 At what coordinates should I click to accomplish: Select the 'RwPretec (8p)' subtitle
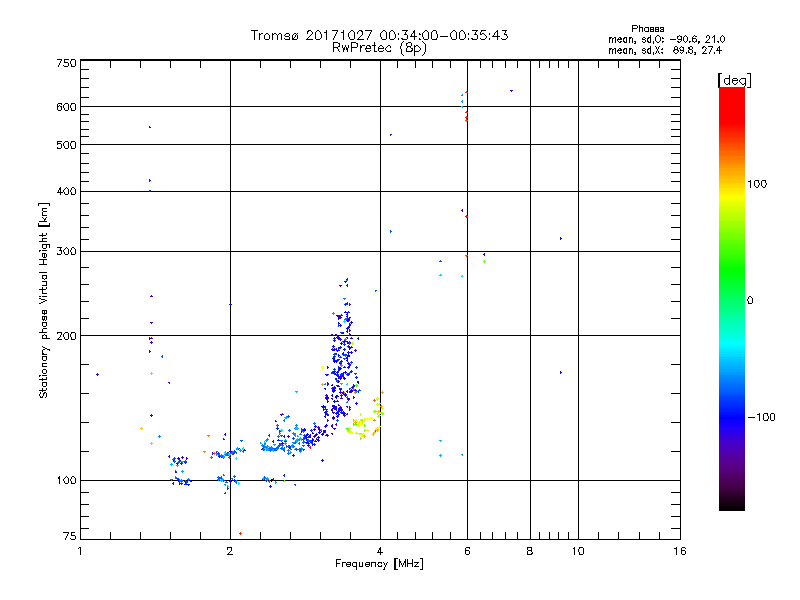point(379,48)
